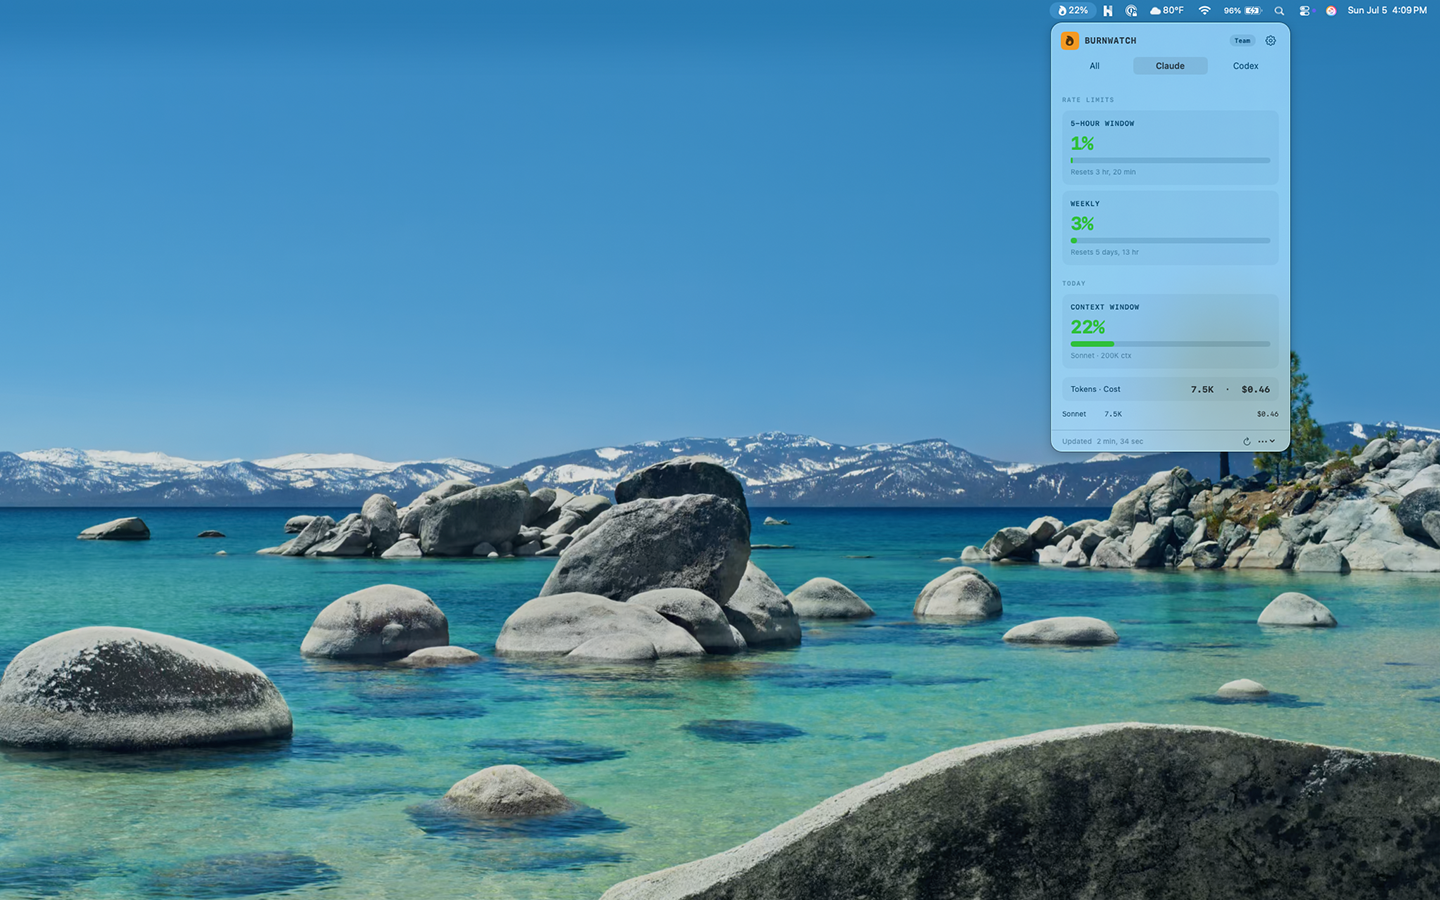This screenshot has height=900, width=1440.
Task: Select the Claude tab
Action: click(1170, 66)
